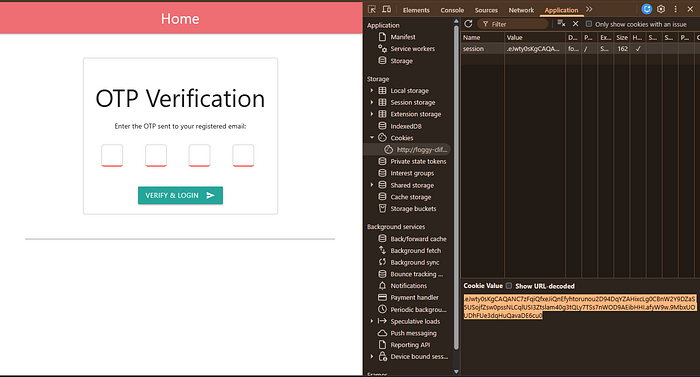The height and width of the screenshot is (377, 700).
Task: Expand Session storage
Action: [x=371, y=102]
